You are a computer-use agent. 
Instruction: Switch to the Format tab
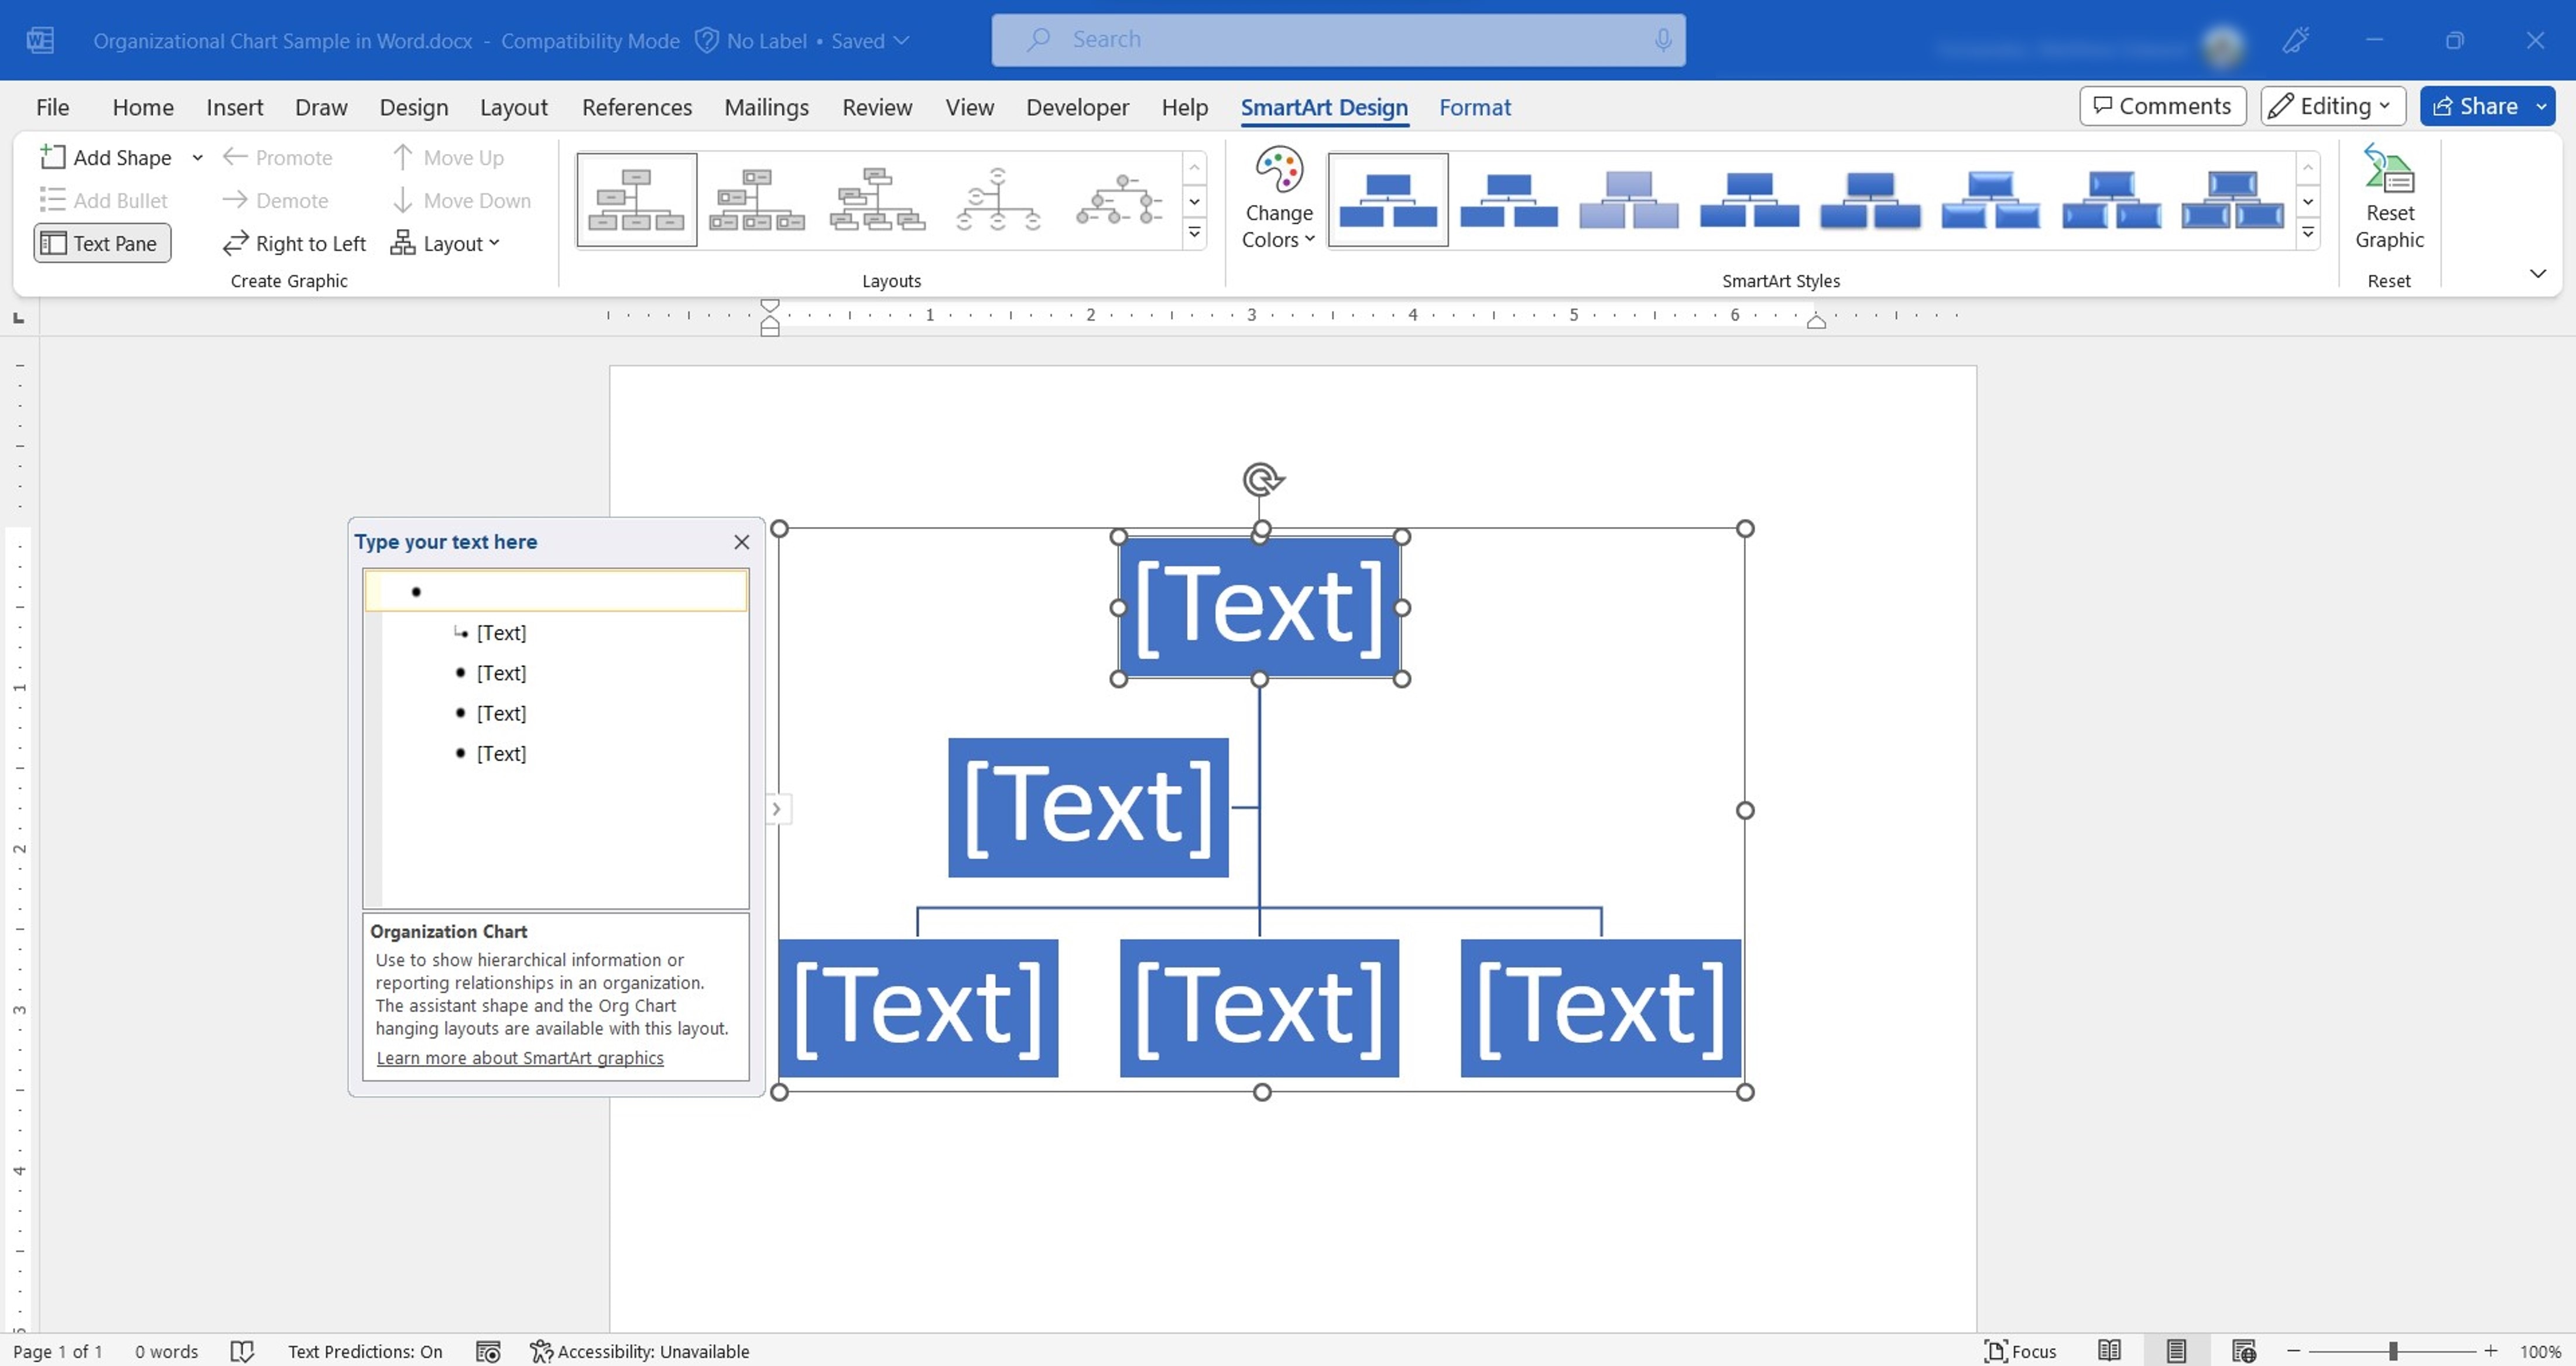[1474, 107]
